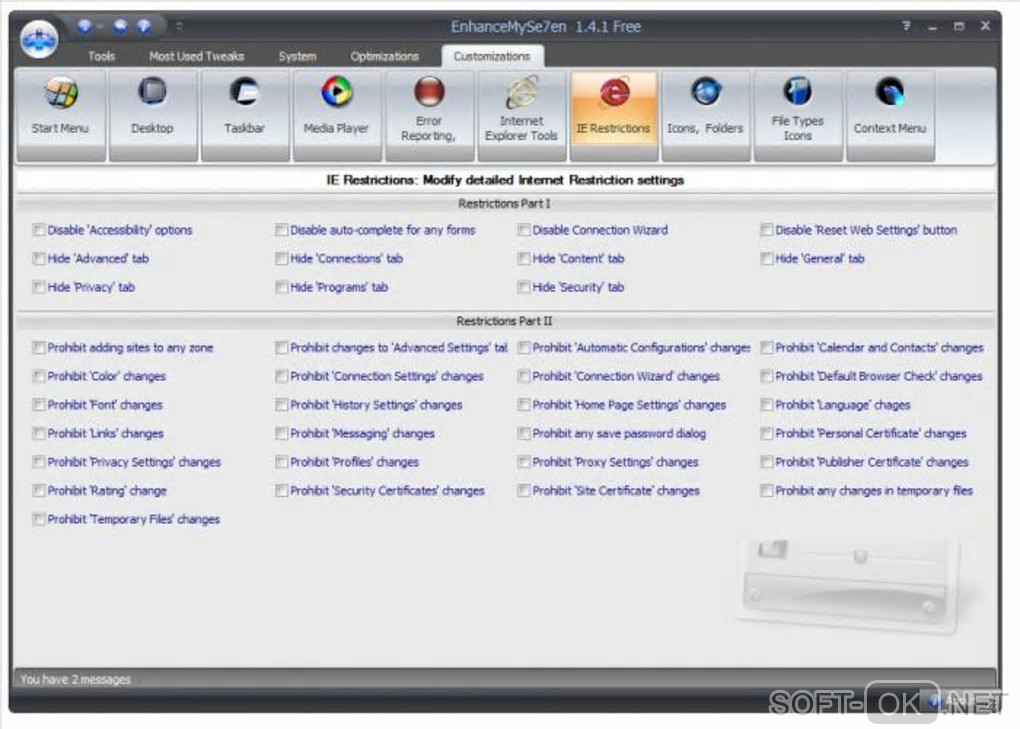Click the help question mark in title bar

906,26
